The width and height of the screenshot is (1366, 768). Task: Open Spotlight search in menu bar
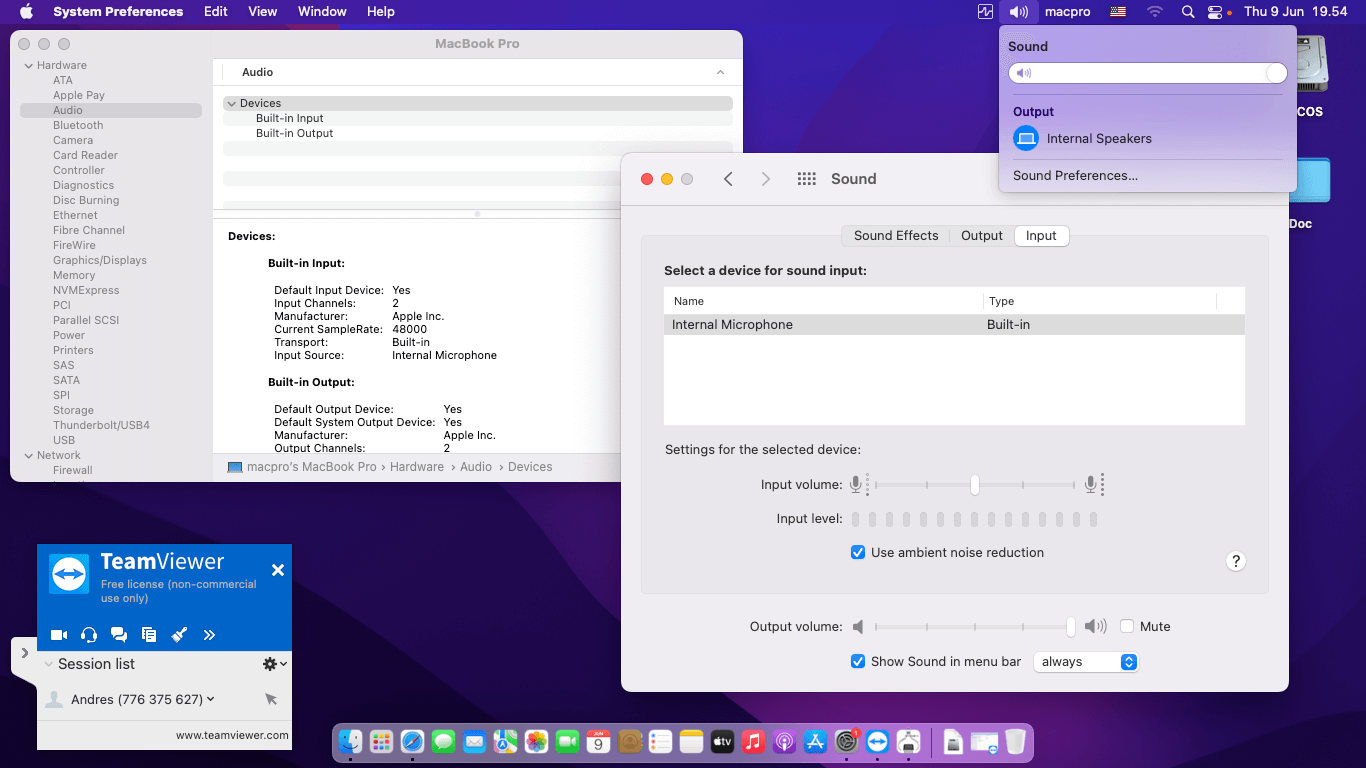tap(1187, 12)
